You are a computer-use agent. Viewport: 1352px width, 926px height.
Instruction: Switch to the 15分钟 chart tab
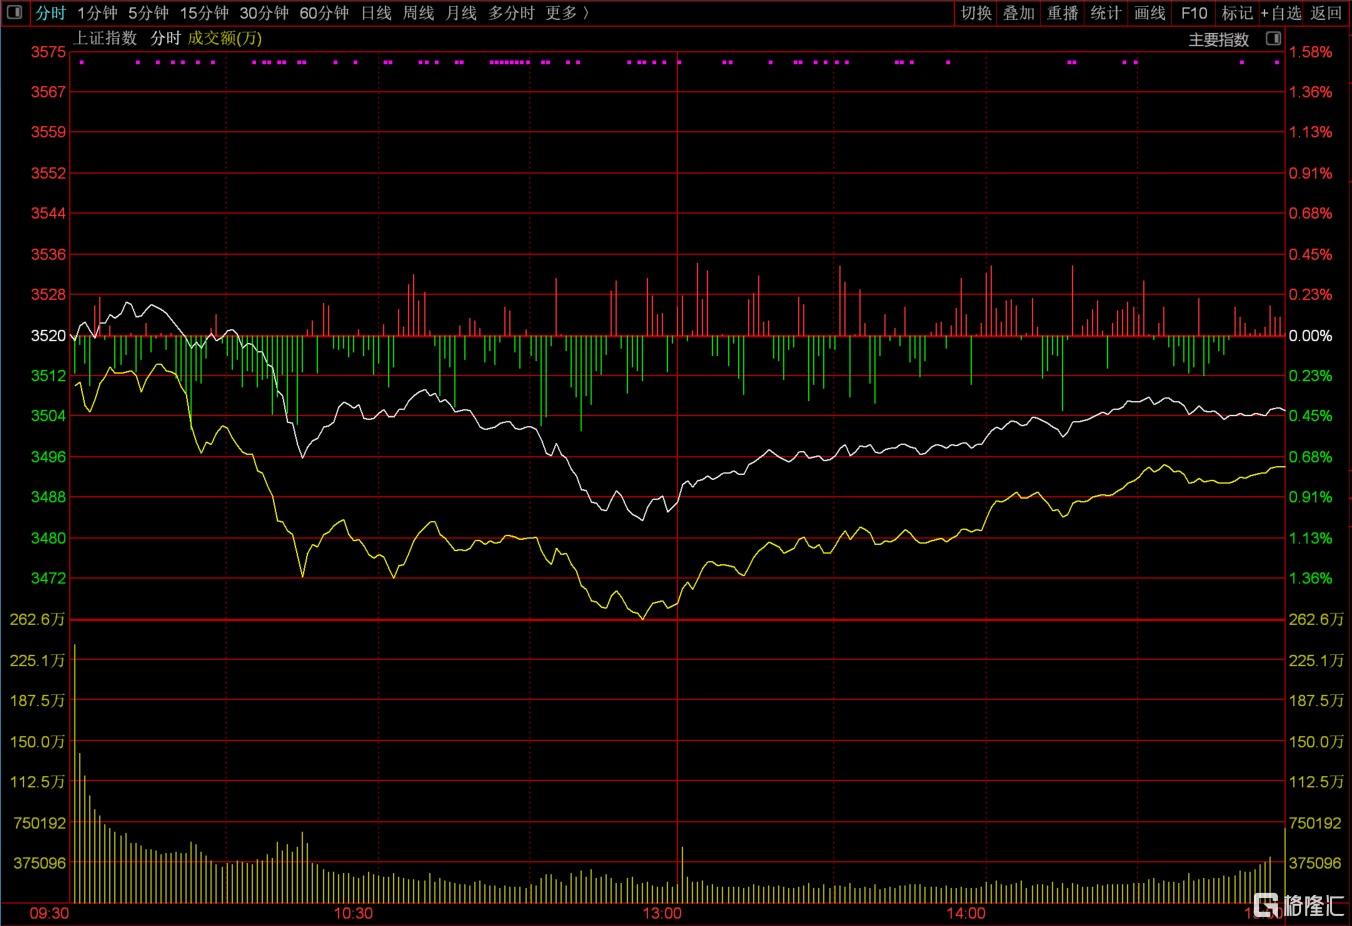pos(204,13)
